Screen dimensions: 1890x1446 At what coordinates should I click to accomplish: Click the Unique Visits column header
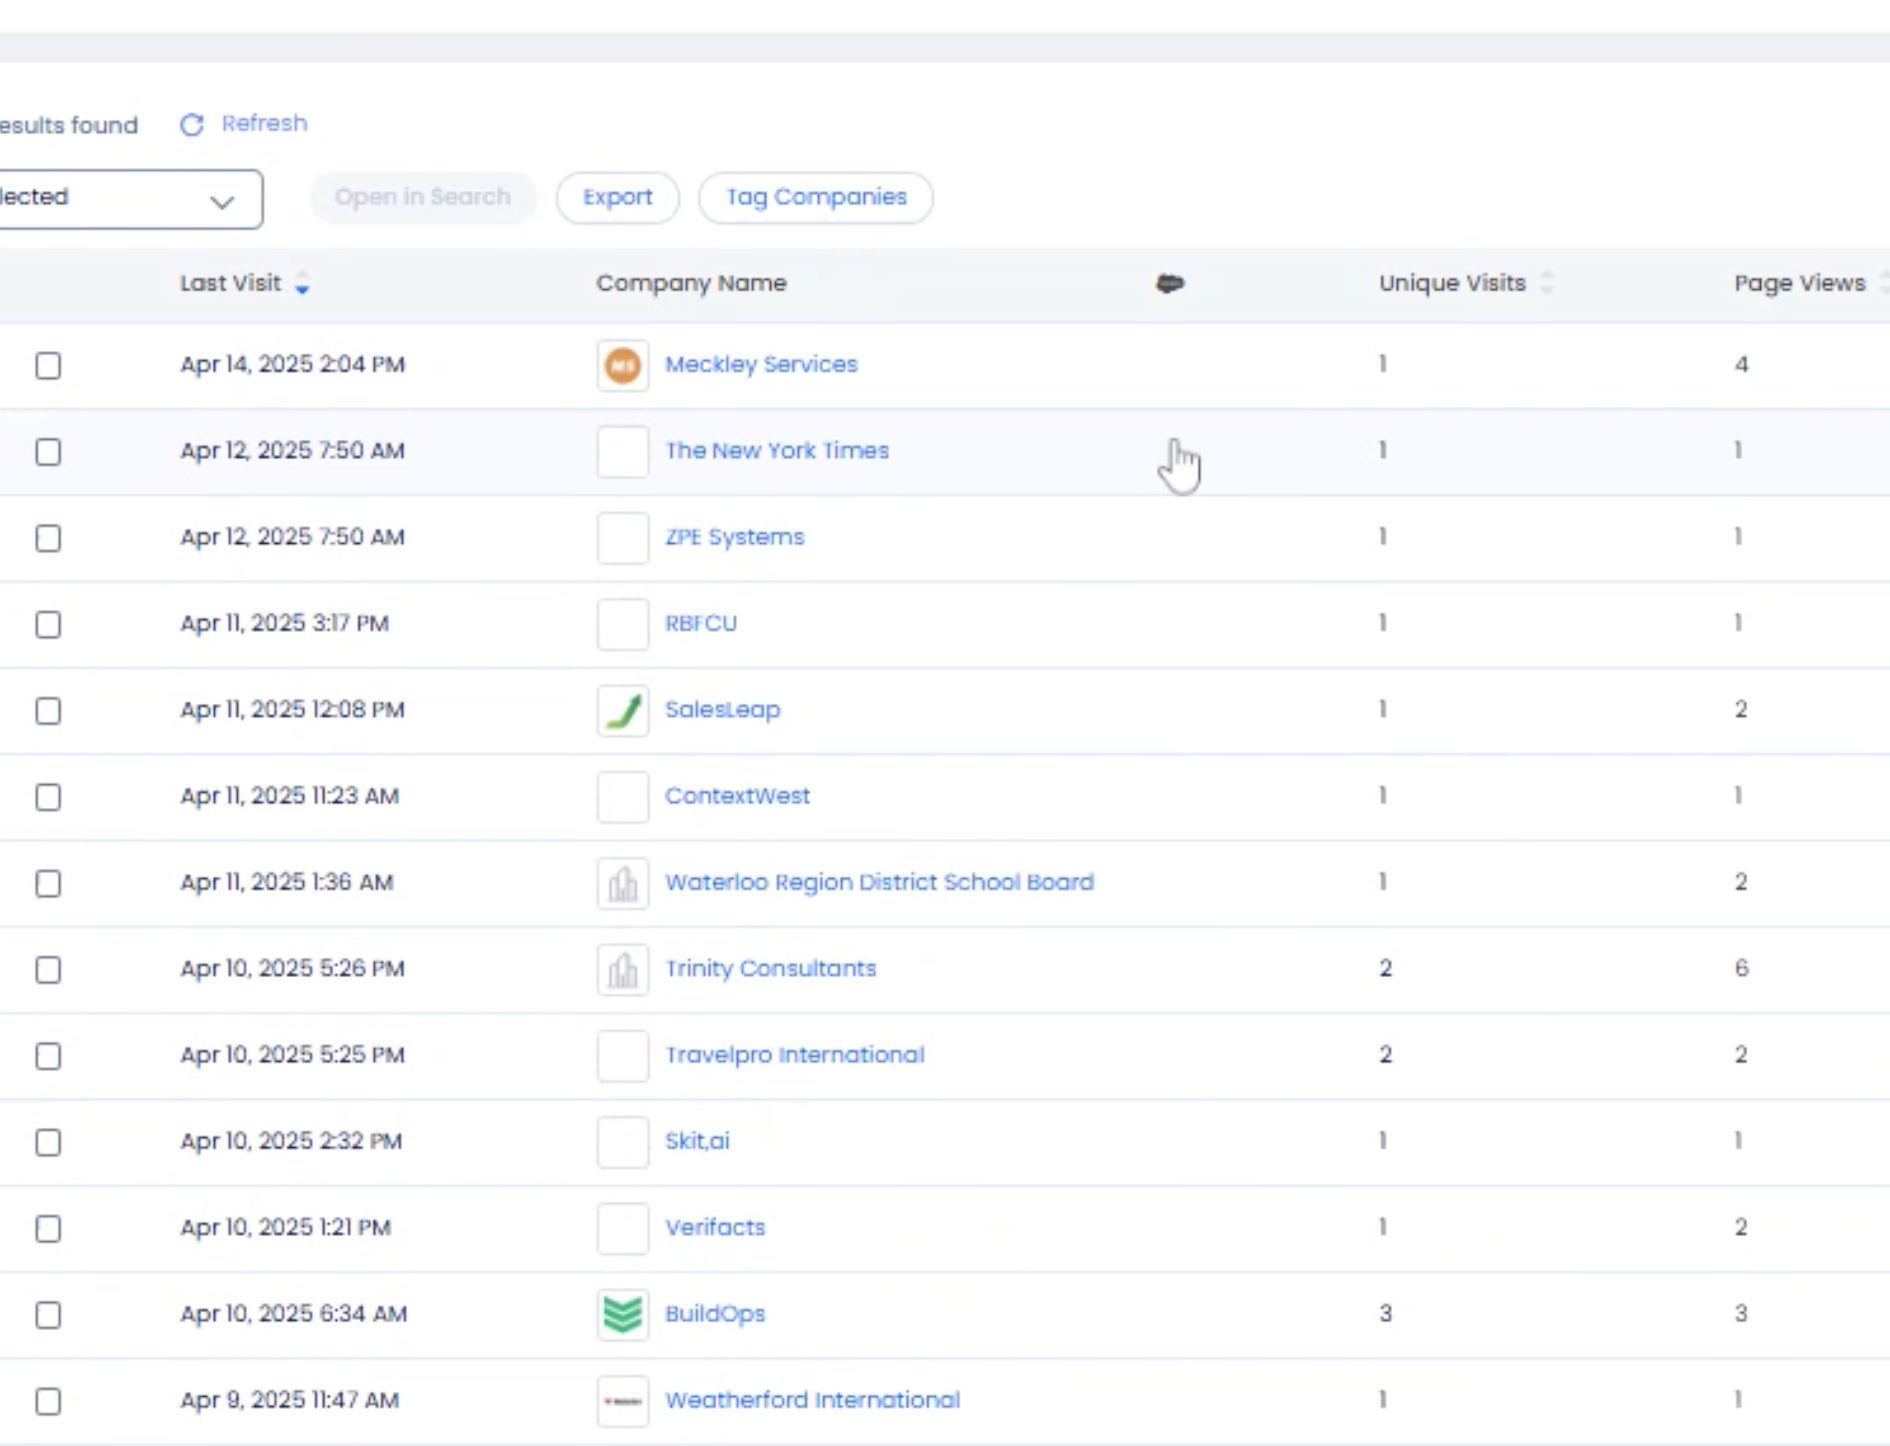click(1452, 283)
